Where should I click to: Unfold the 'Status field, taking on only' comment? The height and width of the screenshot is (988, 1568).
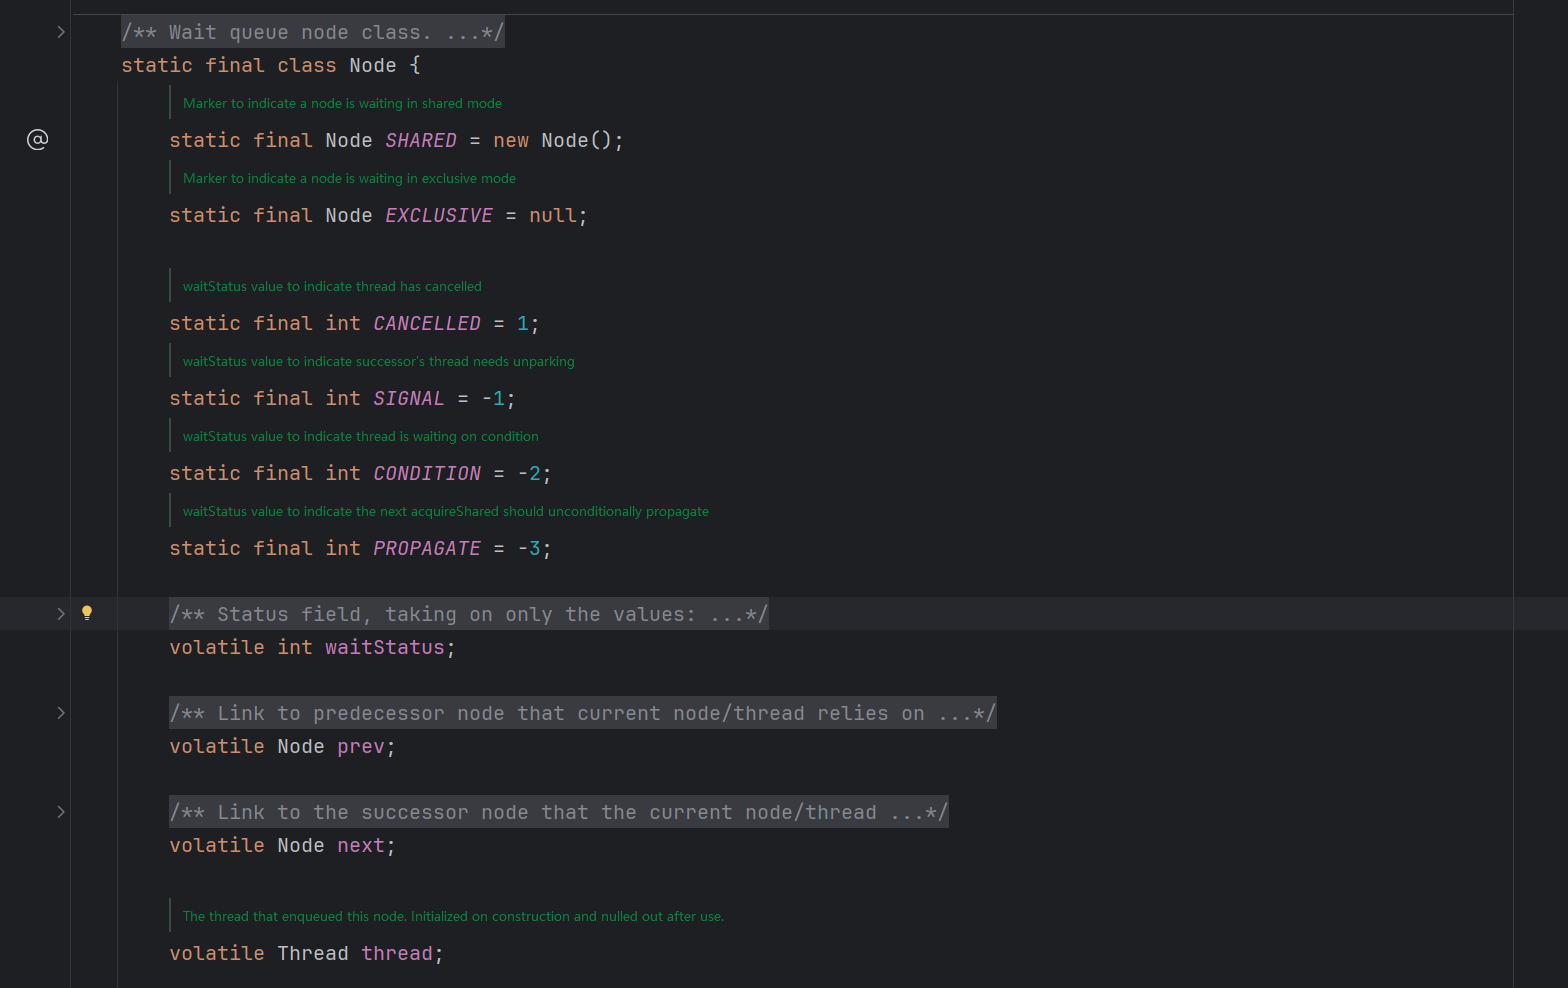pyautogui.click(x=468, y=615)
